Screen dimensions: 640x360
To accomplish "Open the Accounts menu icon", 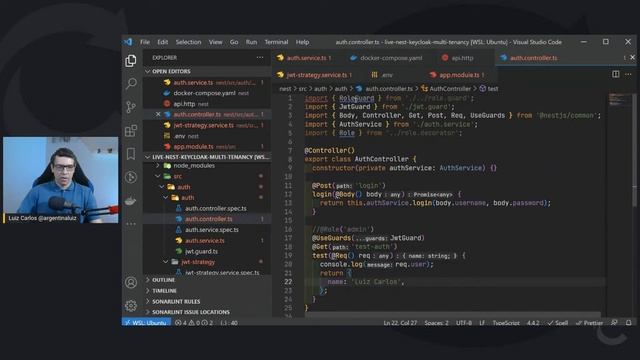I will pyautogui.click(x=131, y=282).
